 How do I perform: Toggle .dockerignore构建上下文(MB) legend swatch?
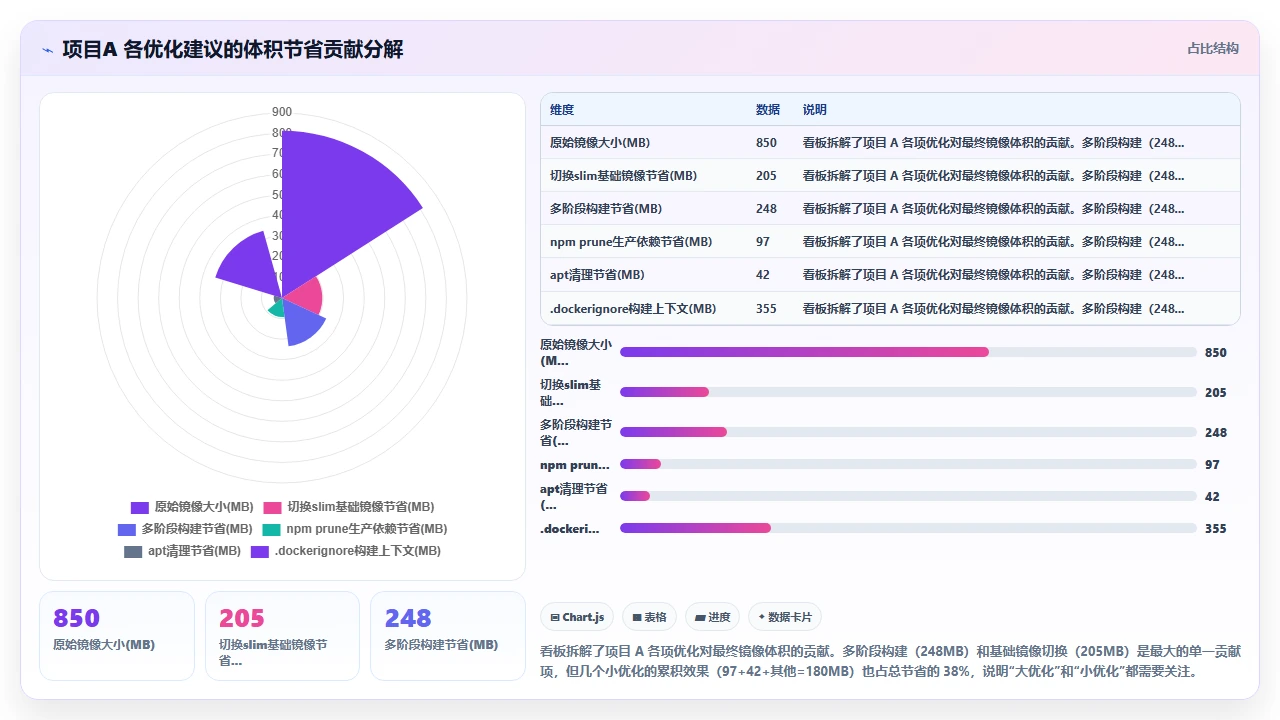tap(260, 551)
